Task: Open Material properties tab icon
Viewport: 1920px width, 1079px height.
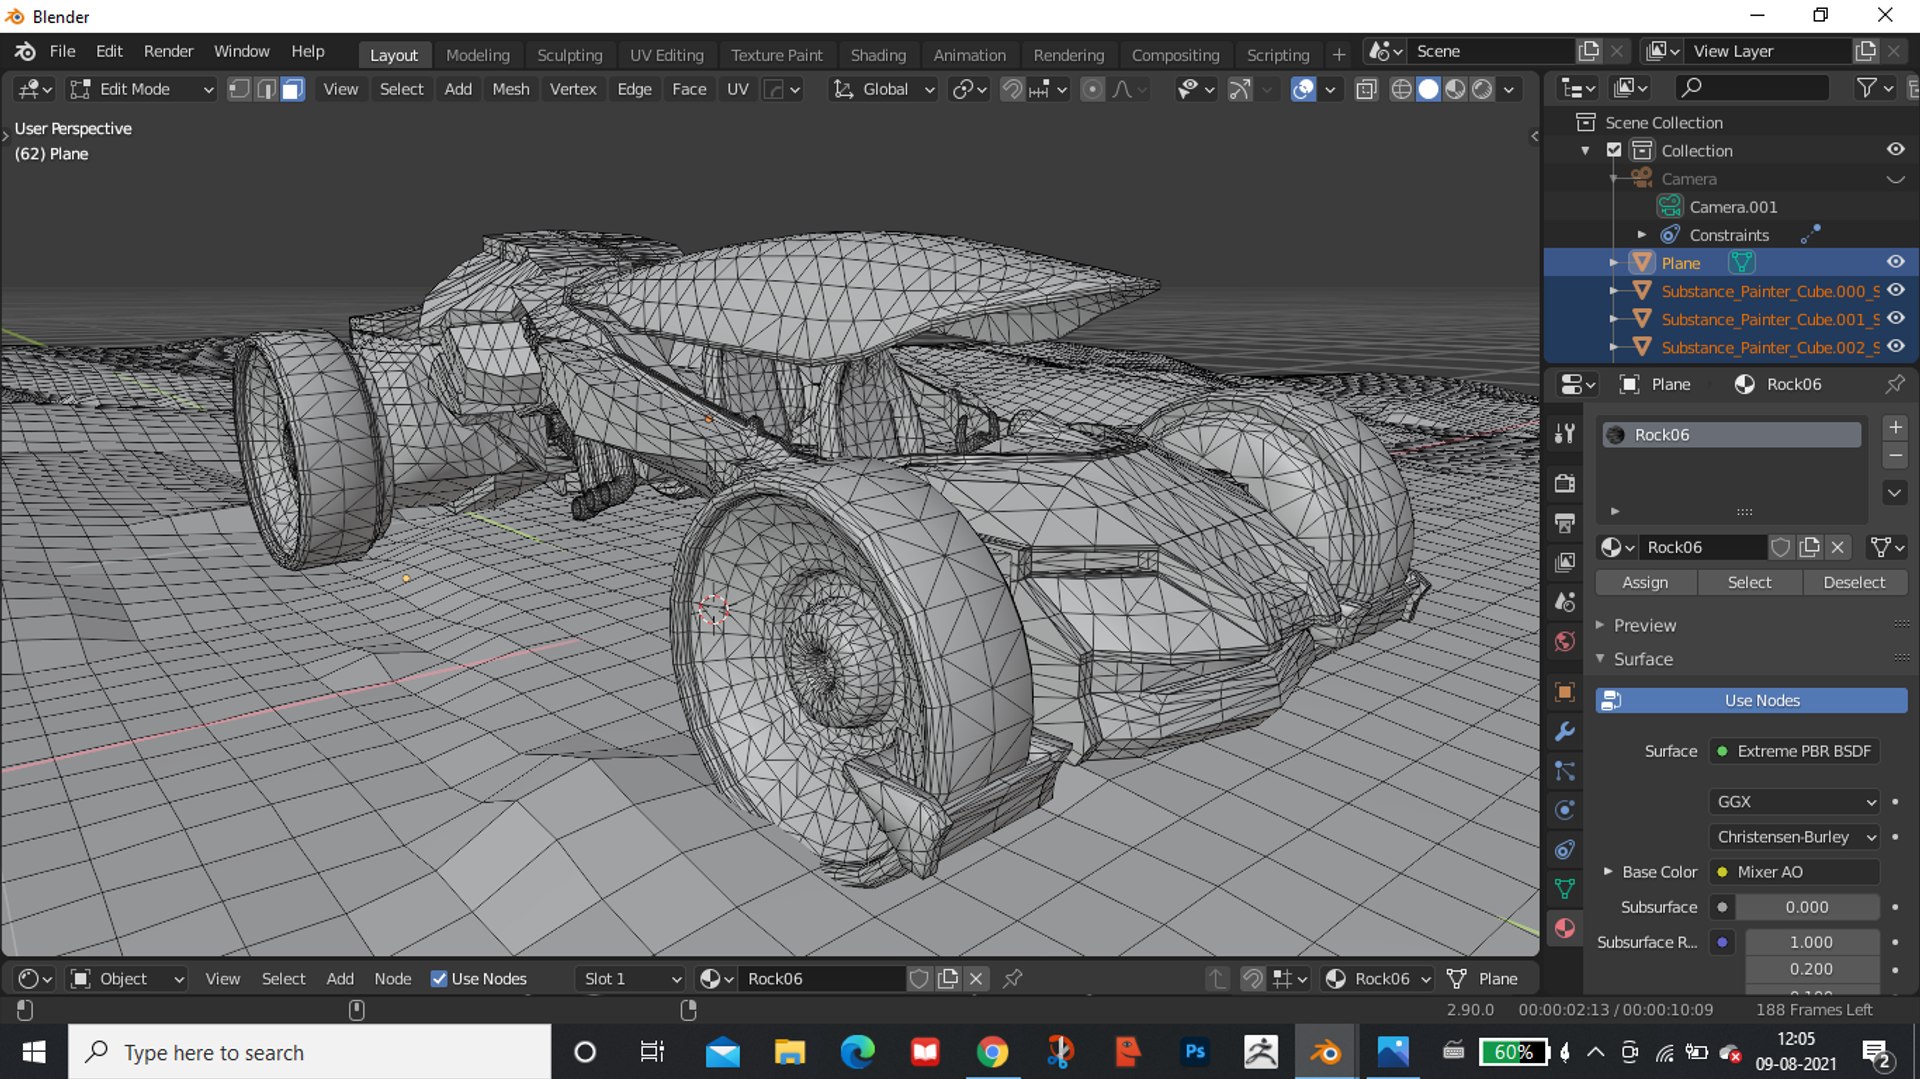Action: pyautogui.click(x=1565, y=928)
